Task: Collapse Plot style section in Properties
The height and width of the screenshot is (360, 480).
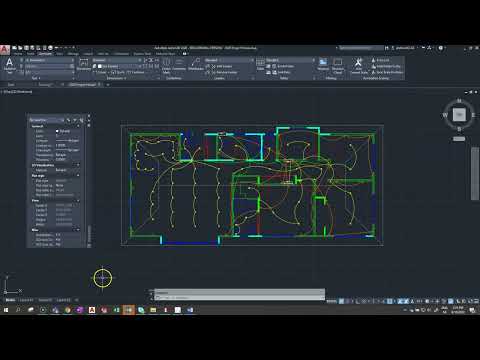Action: tap(78, 175)
